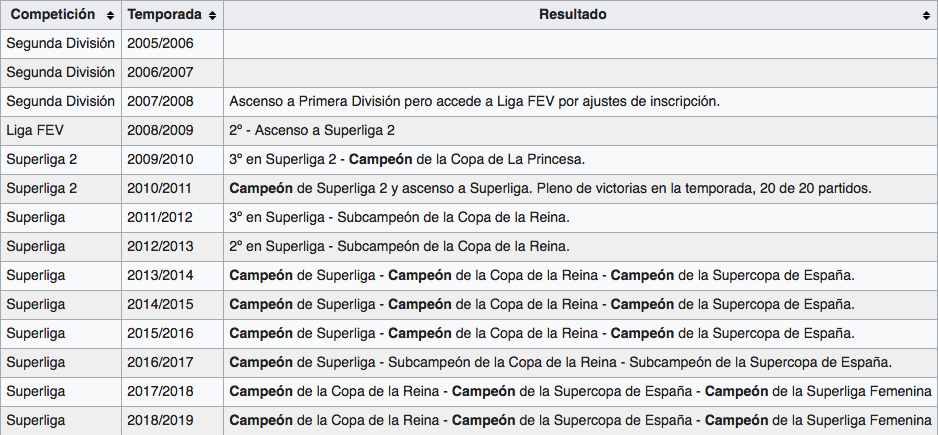Screen dimensions: 938x435
Task: Select the 2018/2019 season cell
Action: [x=160, y=421]
